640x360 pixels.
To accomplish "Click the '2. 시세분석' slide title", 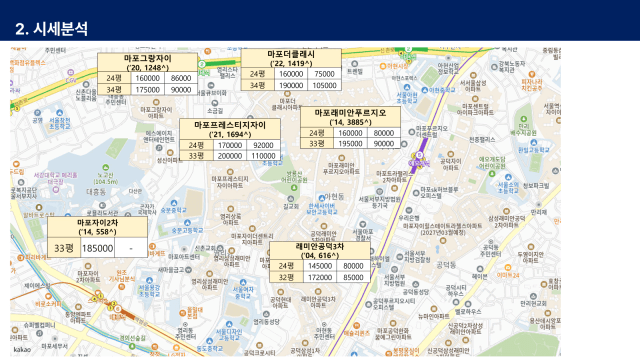I will coord(51,29).
